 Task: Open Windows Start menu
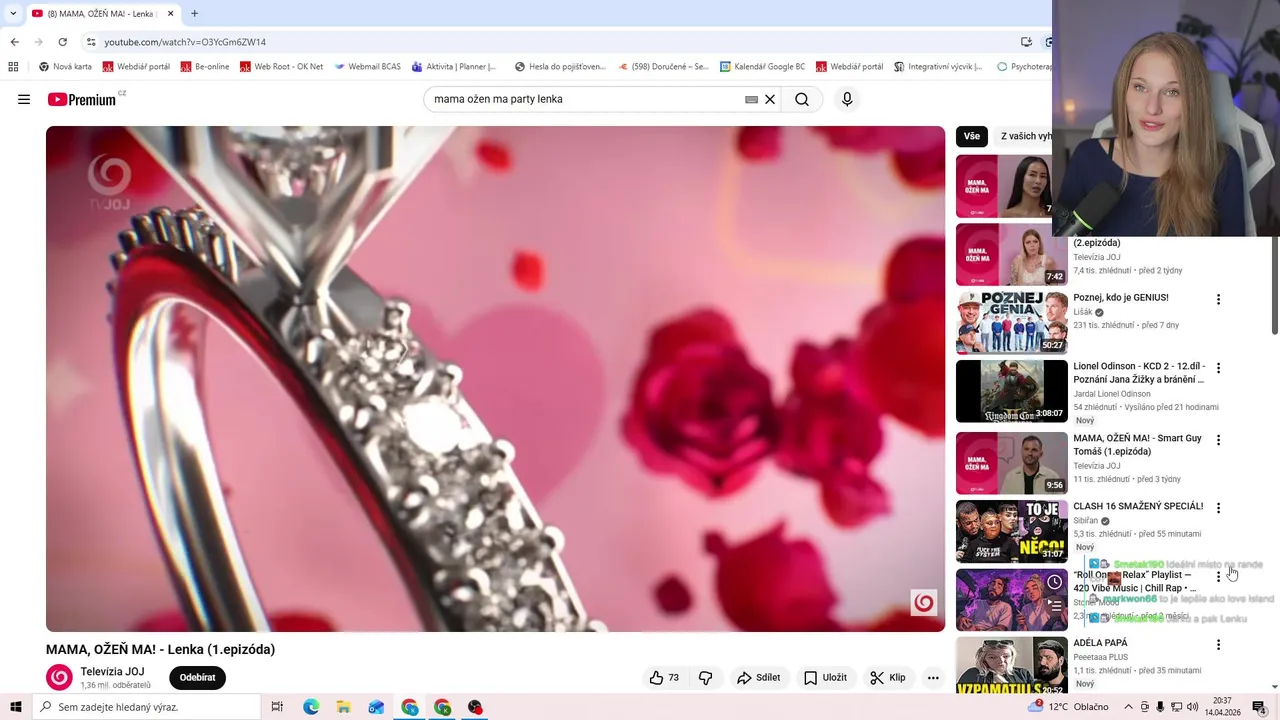click(x=15, y=707)
